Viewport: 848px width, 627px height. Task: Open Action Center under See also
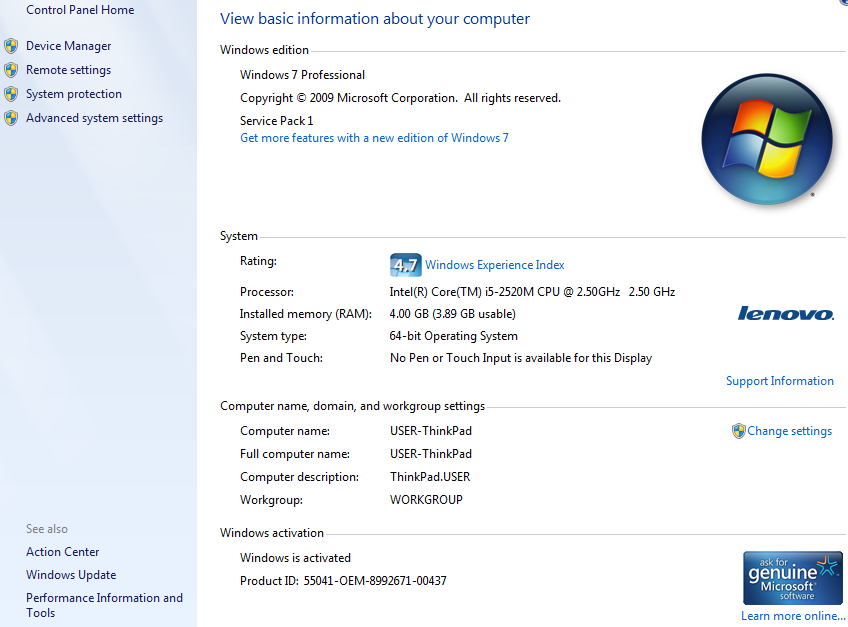(63, 552)
